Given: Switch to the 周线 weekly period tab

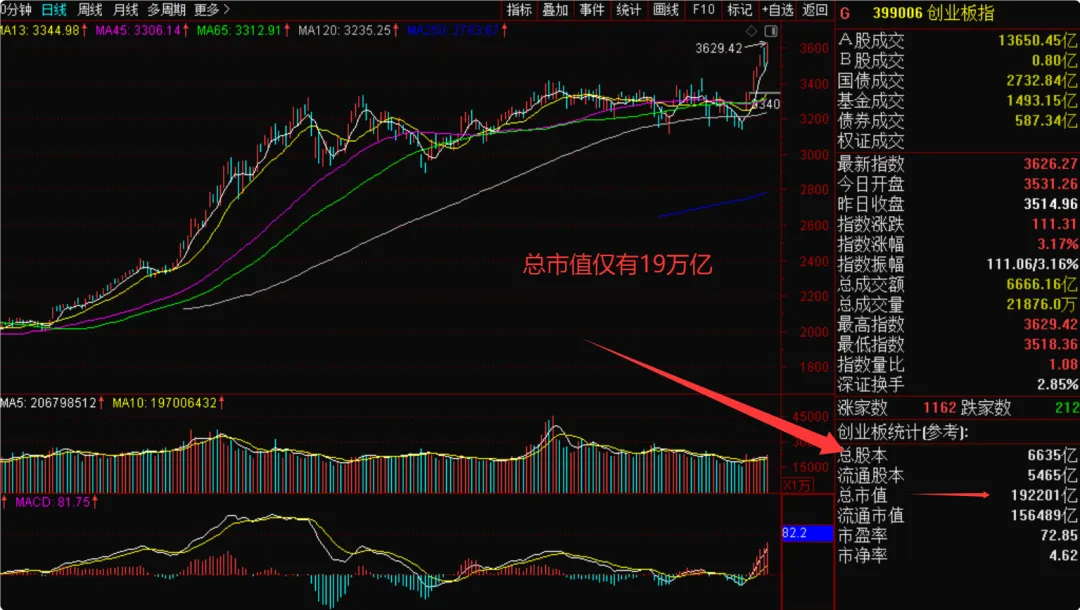Looking at the screenshot, I should (x=90, y=10).
